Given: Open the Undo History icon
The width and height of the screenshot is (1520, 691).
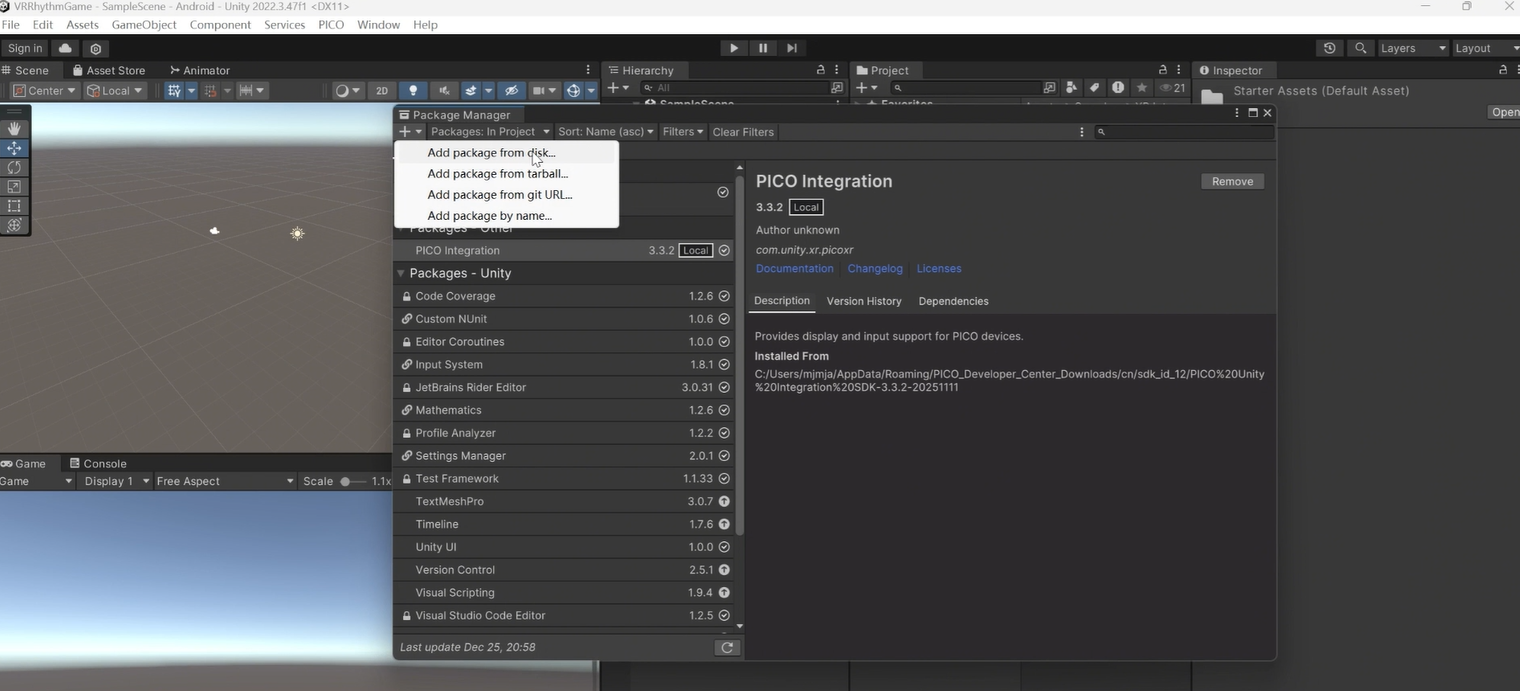Looking at the screenshot, I should point(1329,48).
